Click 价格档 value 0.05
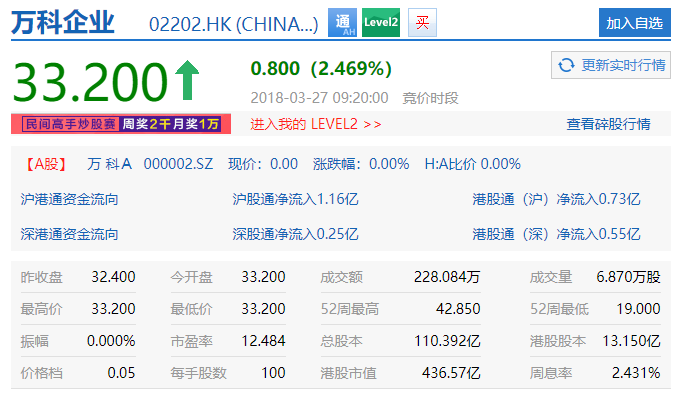This screenshot has height=397, width=677. 121,373
